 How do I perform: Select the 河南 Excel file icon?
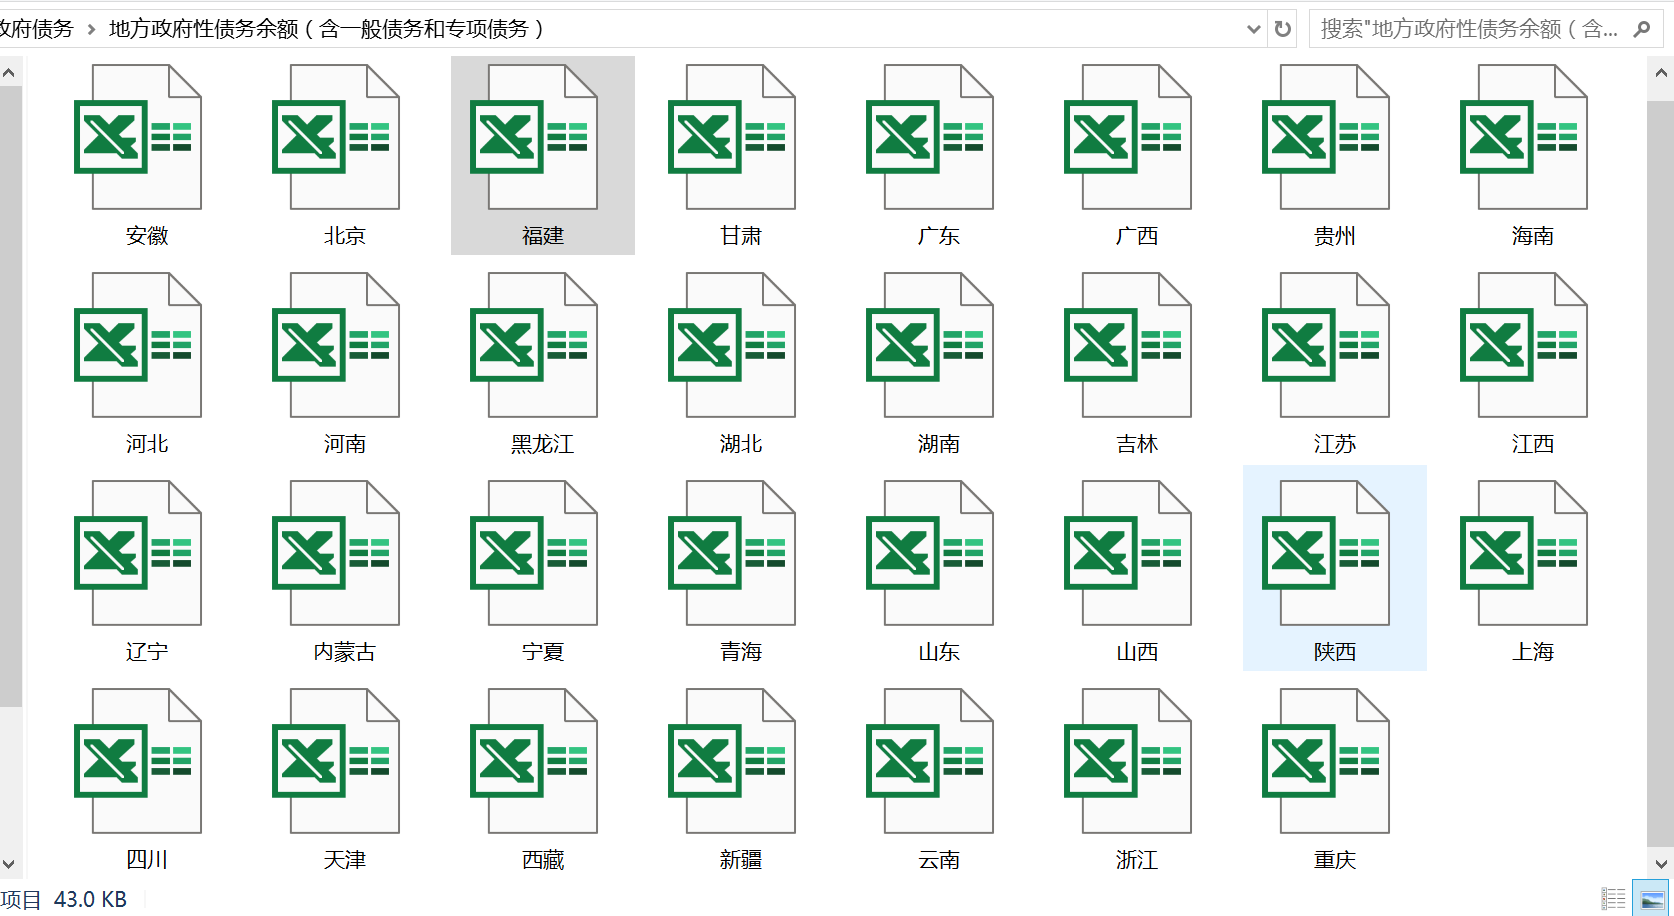336,345
